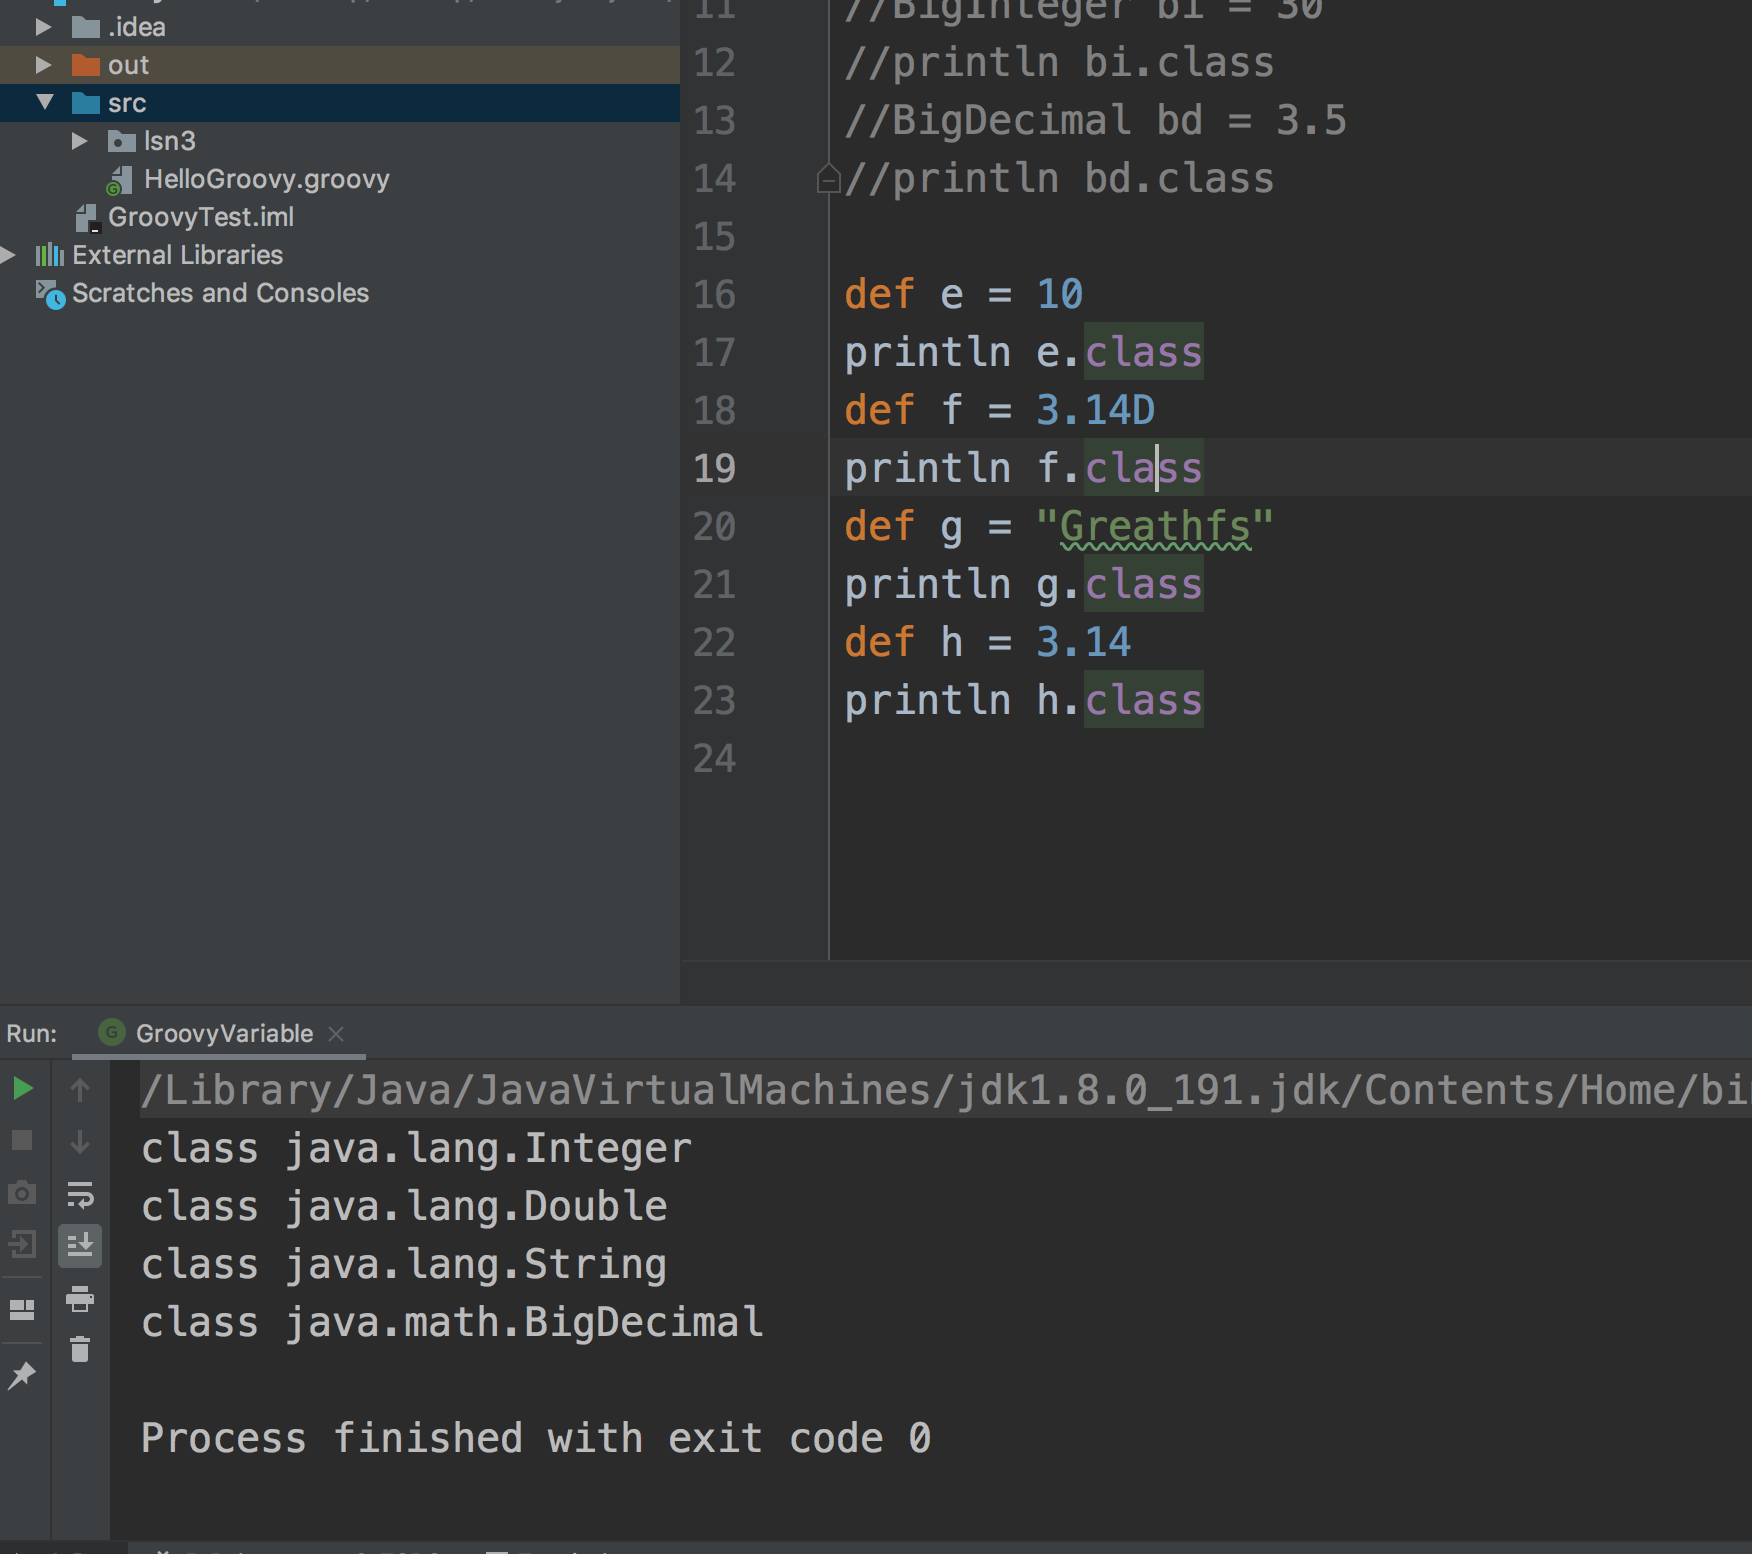The width and height of the screenshot is (1752, 1554).
Task: Select Scratches and Consoles
Action: pos(220,293)
